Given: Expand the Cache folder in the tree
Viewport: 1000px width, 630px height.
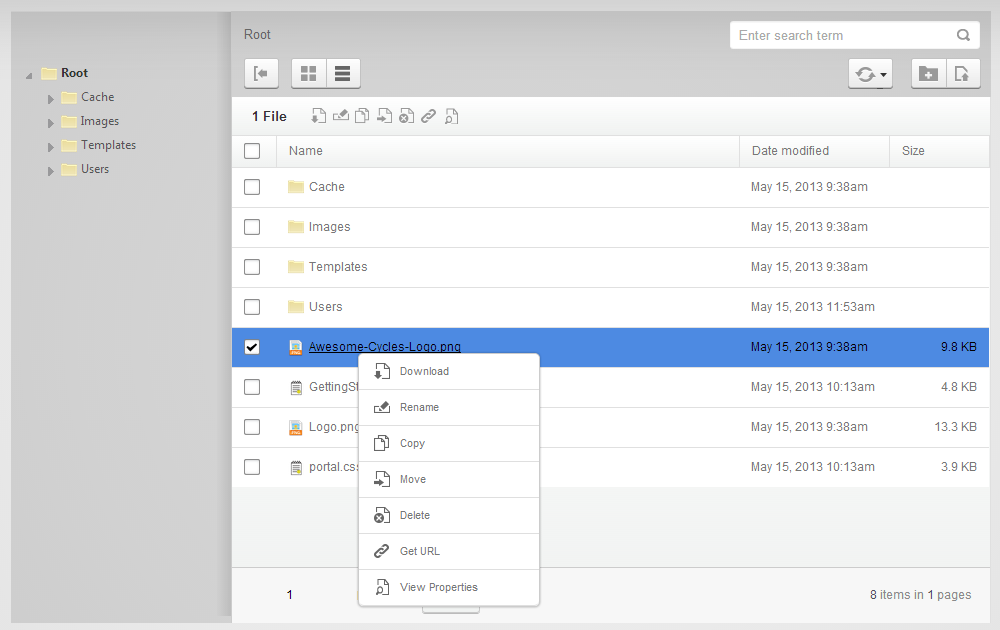Looking at the screenshot, I should (50, 97).
